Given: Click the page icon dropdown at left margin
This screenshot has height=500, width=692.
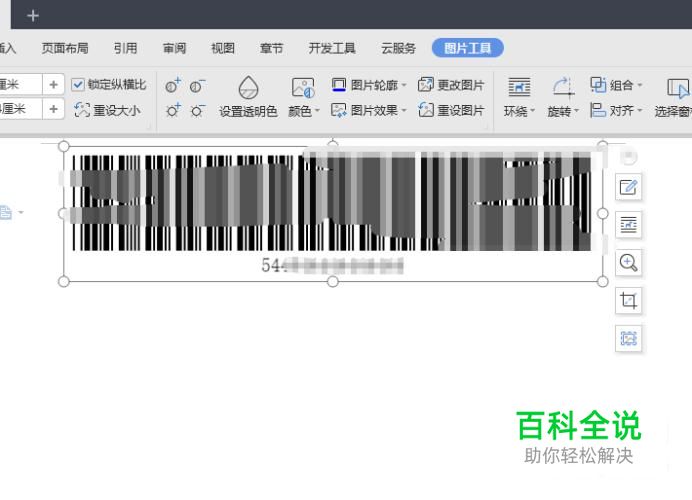Looking at the screenshot, I should pyautogui.click(x=11, y=212).
